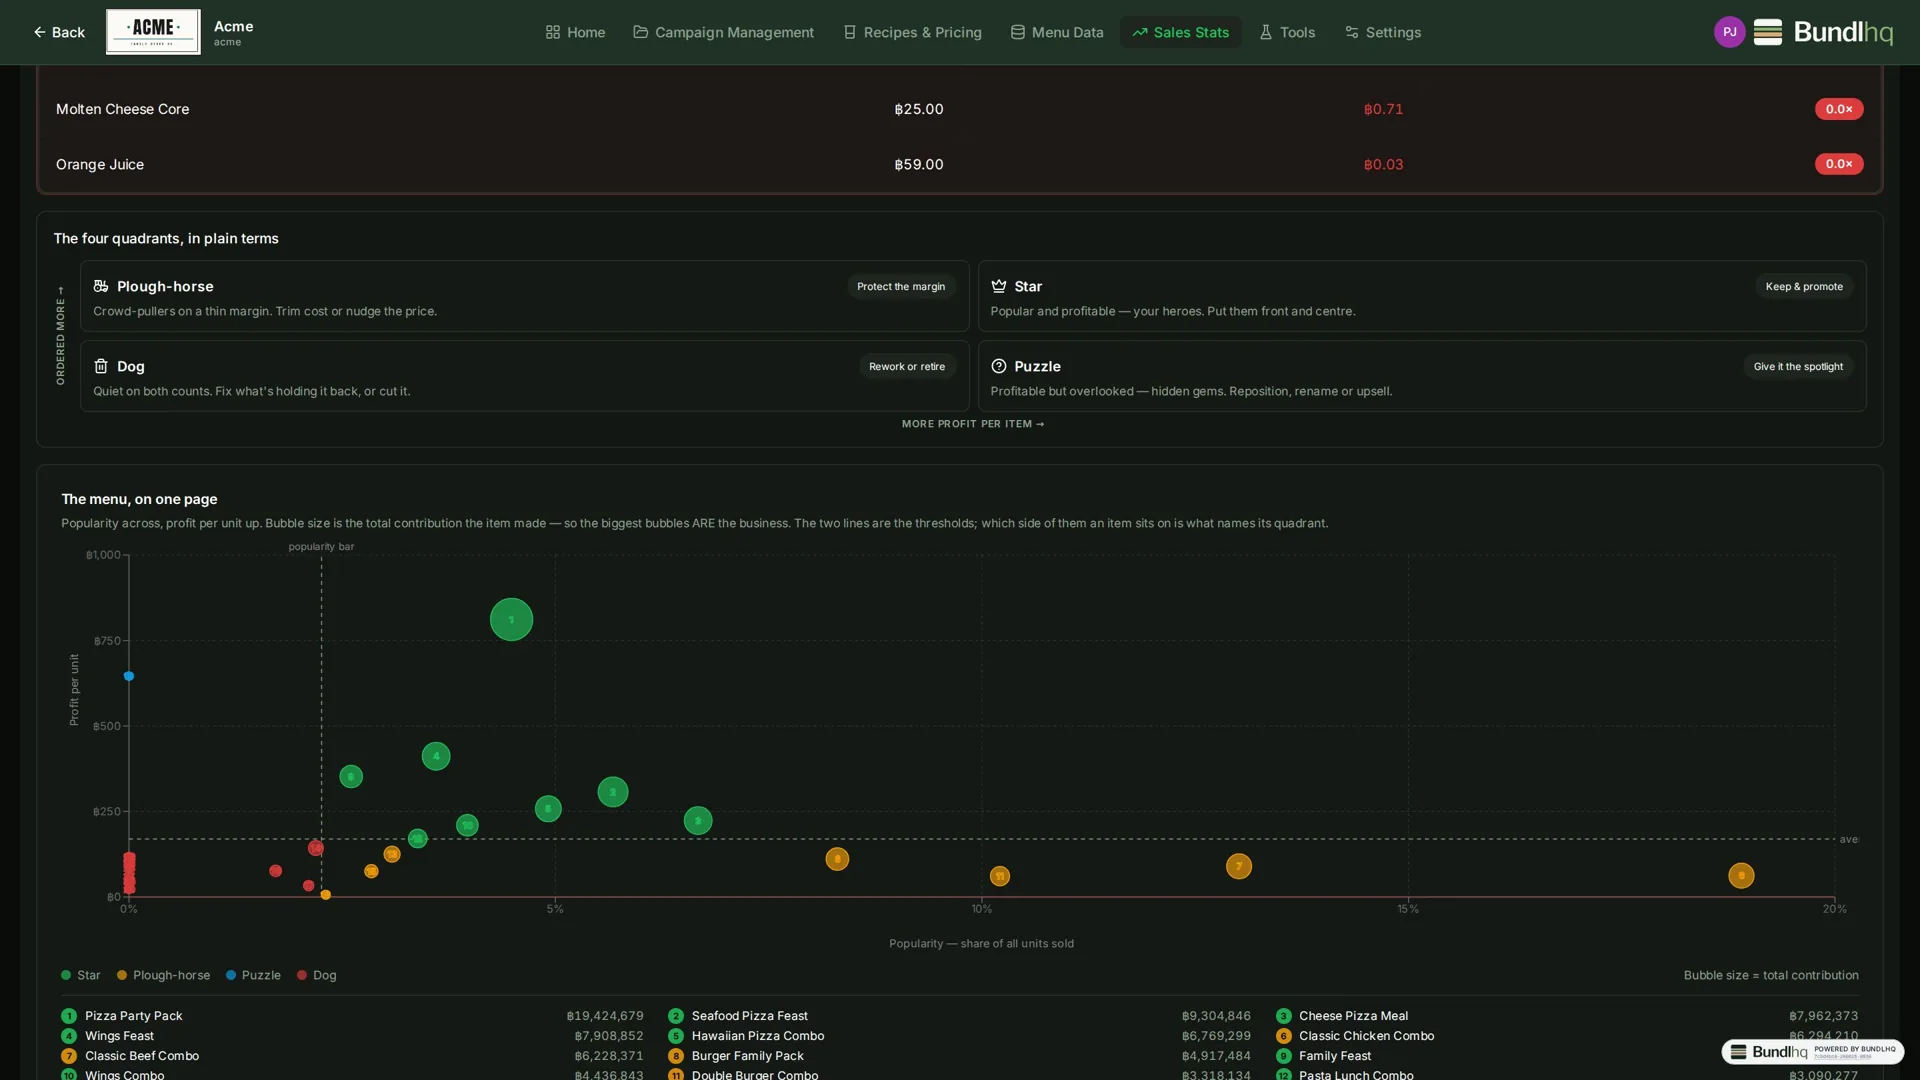The image size is (1920, 1080).
Task: Select the largest green bubble numbered 1
Action: (x=511, y=620)
